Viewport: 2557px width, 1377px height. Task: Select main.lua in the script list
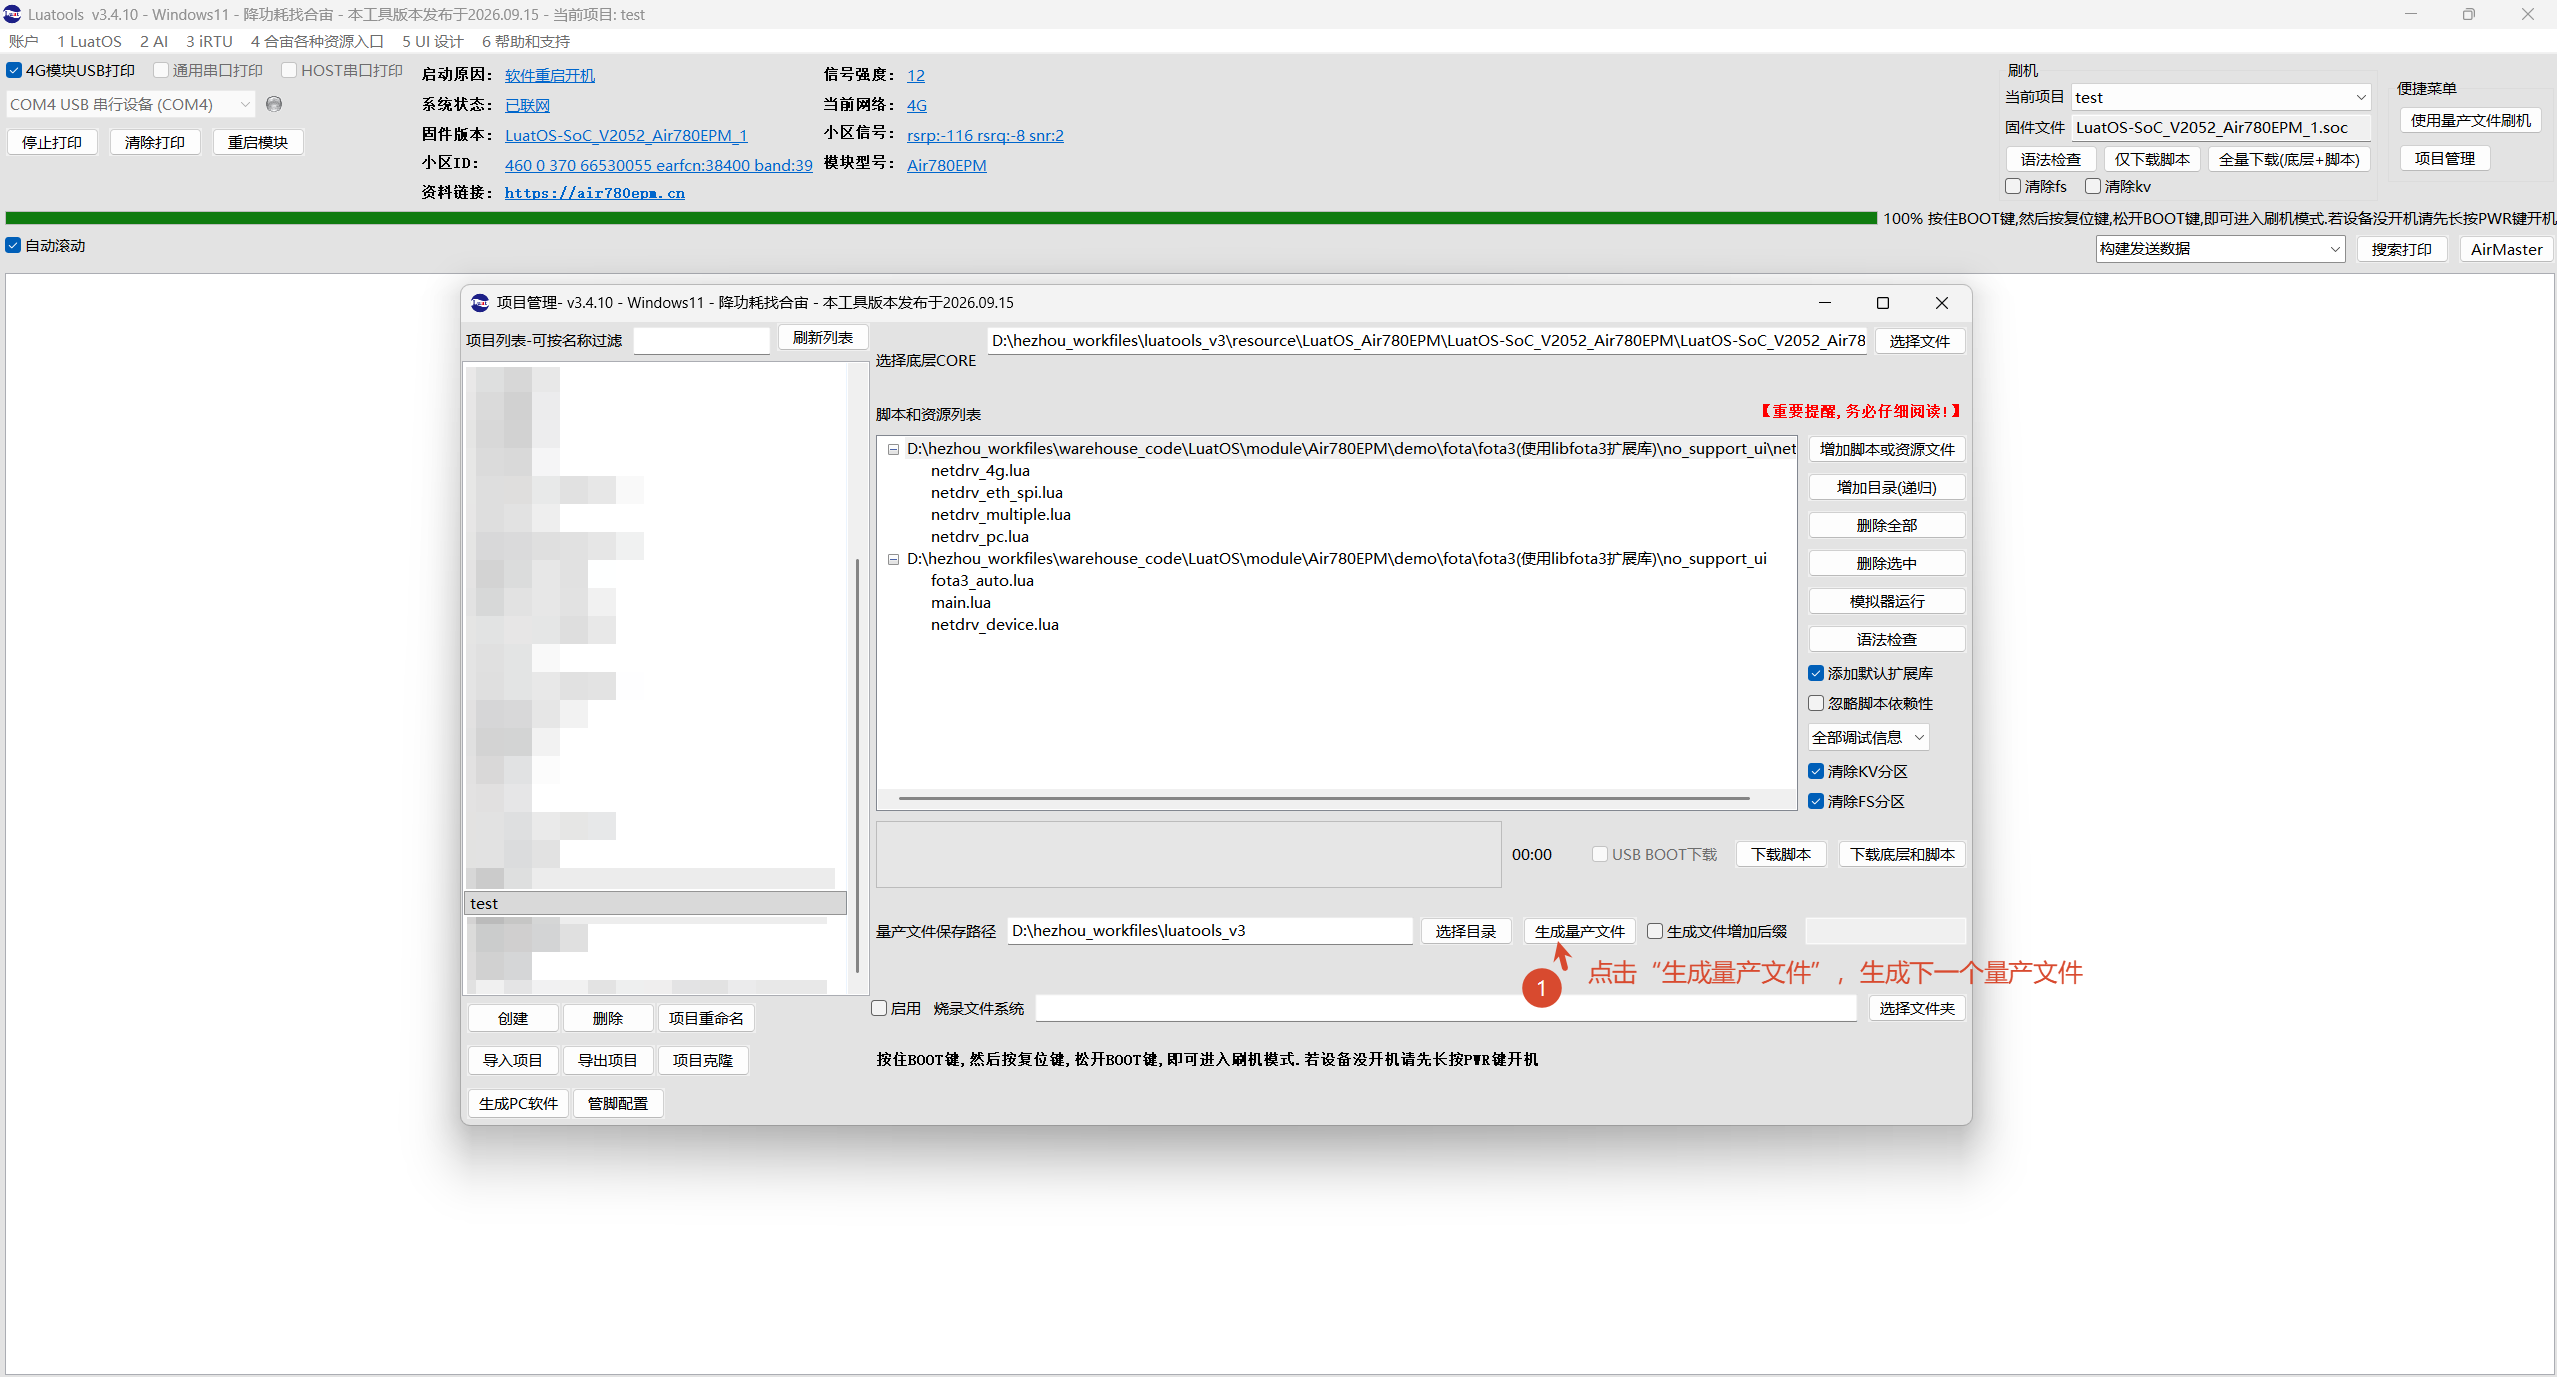click(x=960, y=602)
